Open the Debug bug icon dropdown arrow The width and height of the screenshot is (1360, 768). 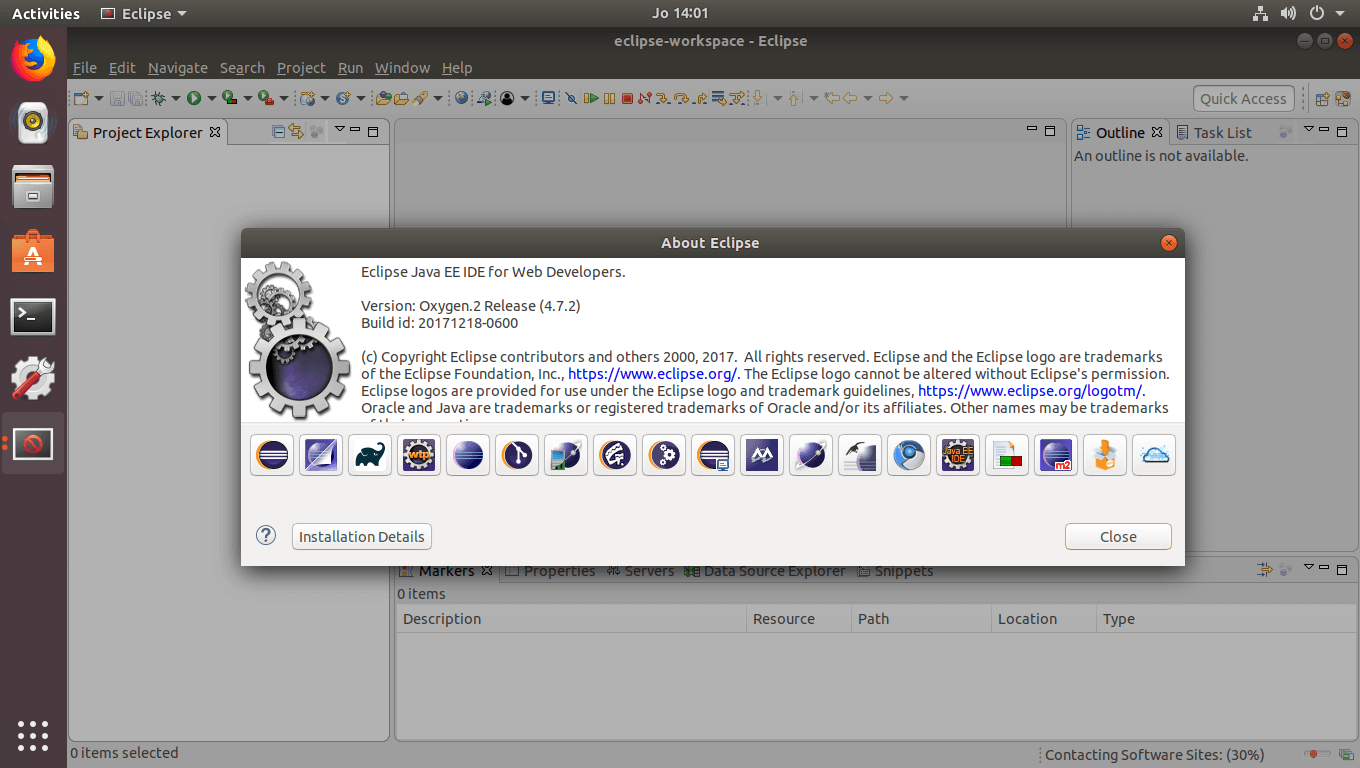[176, 99]
